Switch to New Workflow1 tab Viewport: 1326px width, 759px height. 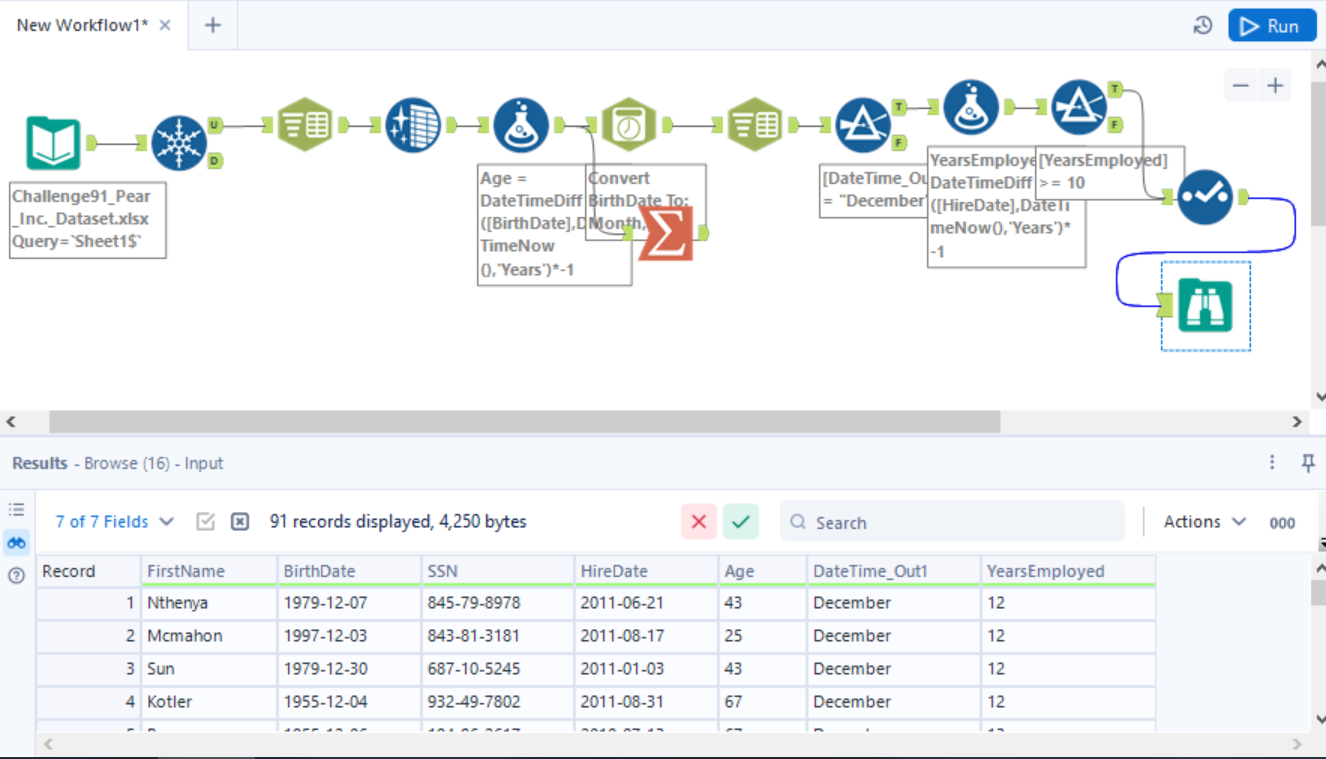coord(82,26)
